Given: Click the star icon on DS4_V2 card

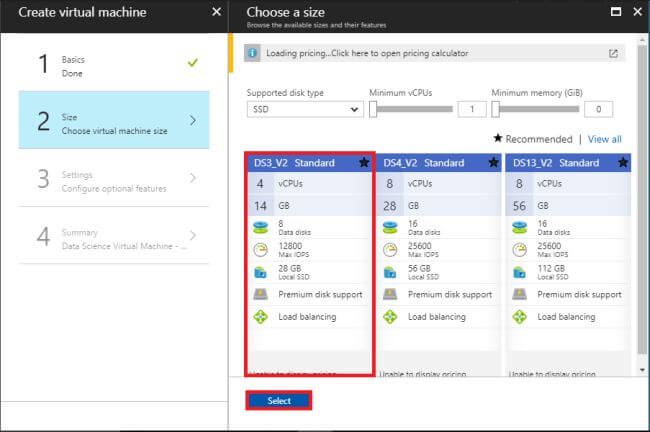Looking at the screenshot, I should (493, 162).
